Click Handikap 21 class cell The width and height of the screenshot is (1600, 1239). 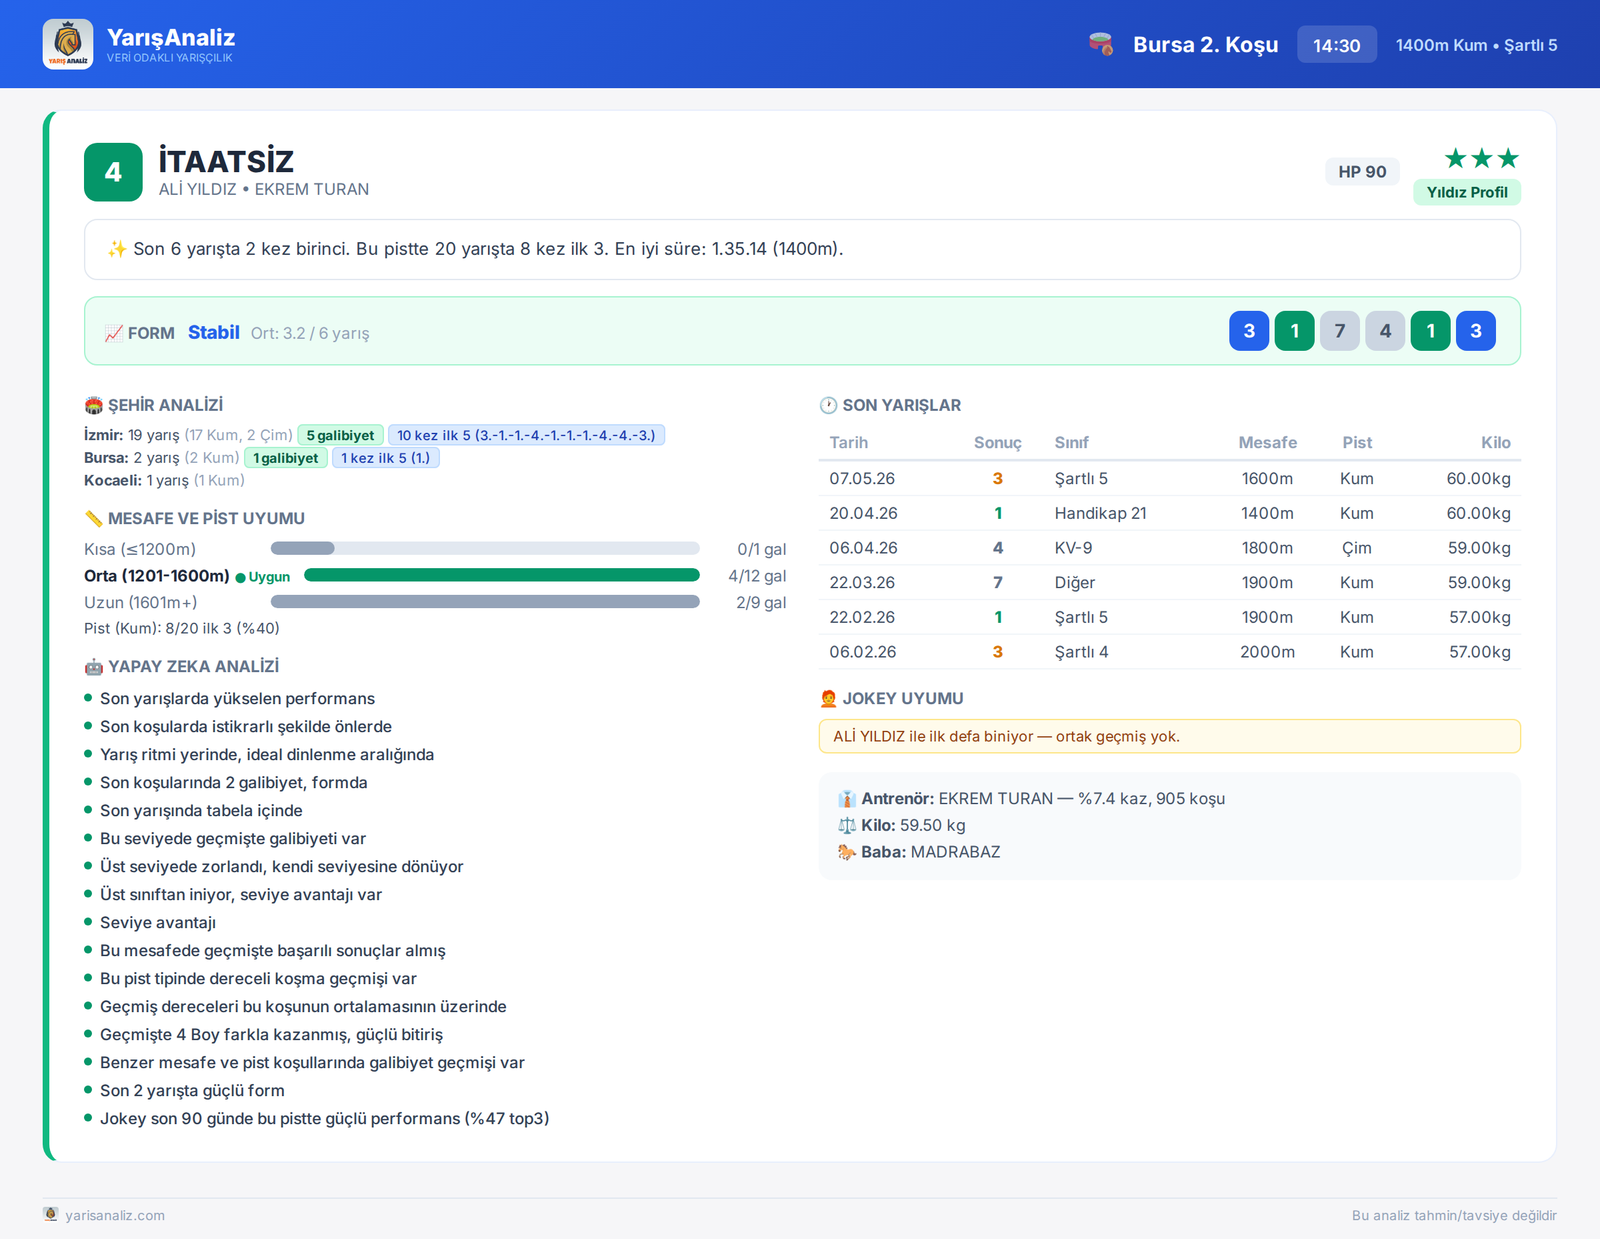pyautogui.click(x=1100, y=513)
